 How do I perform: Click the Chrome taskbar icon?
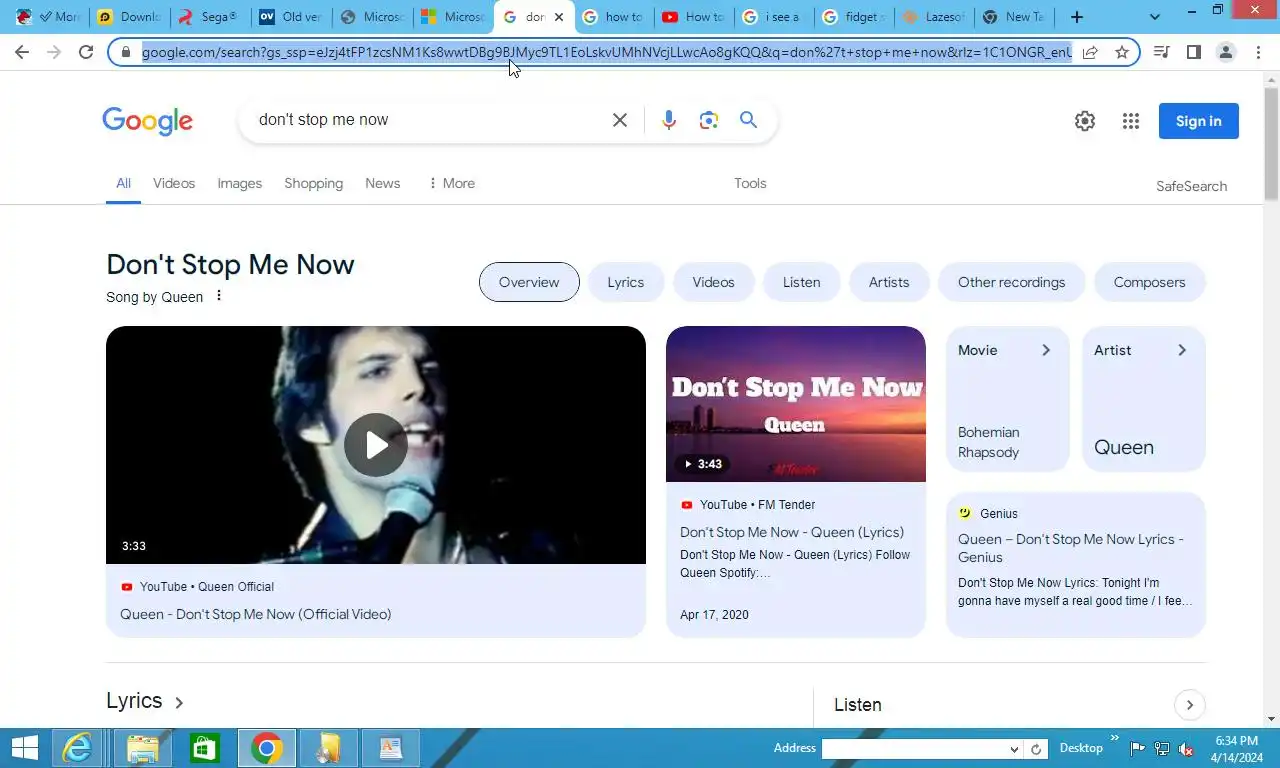(x=266, y=748)
